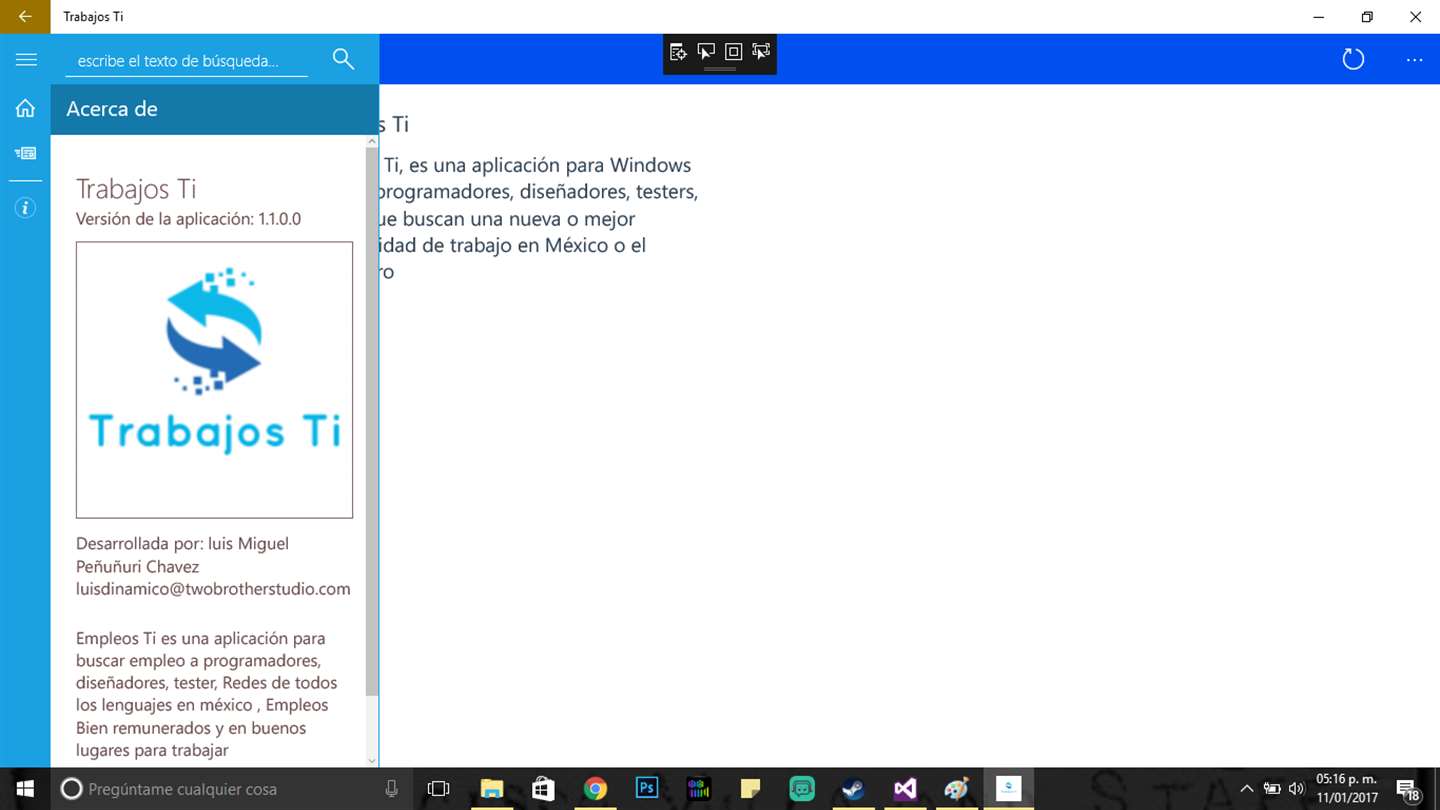The image size is (1440, 810).
Task: Click the first debug toolbar icon
Action: 678,52
